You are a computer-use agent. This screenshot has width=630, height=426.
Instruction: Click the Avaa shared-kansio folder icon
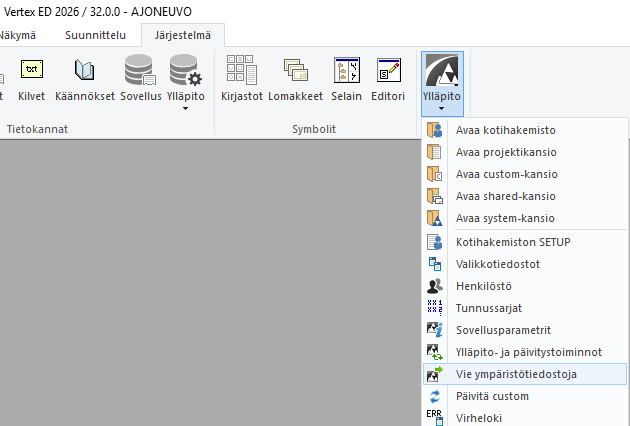pos(434,197)
